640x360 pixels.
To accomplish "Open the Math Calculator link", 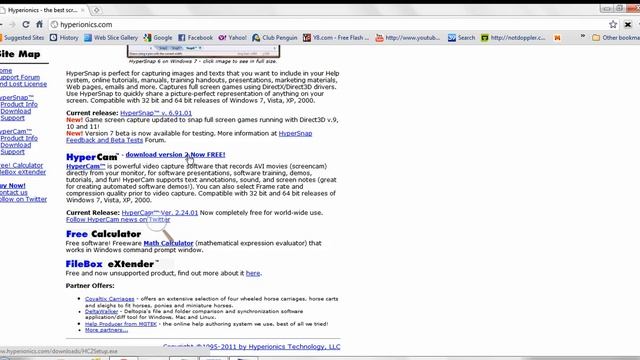I will tap(168, 243).
